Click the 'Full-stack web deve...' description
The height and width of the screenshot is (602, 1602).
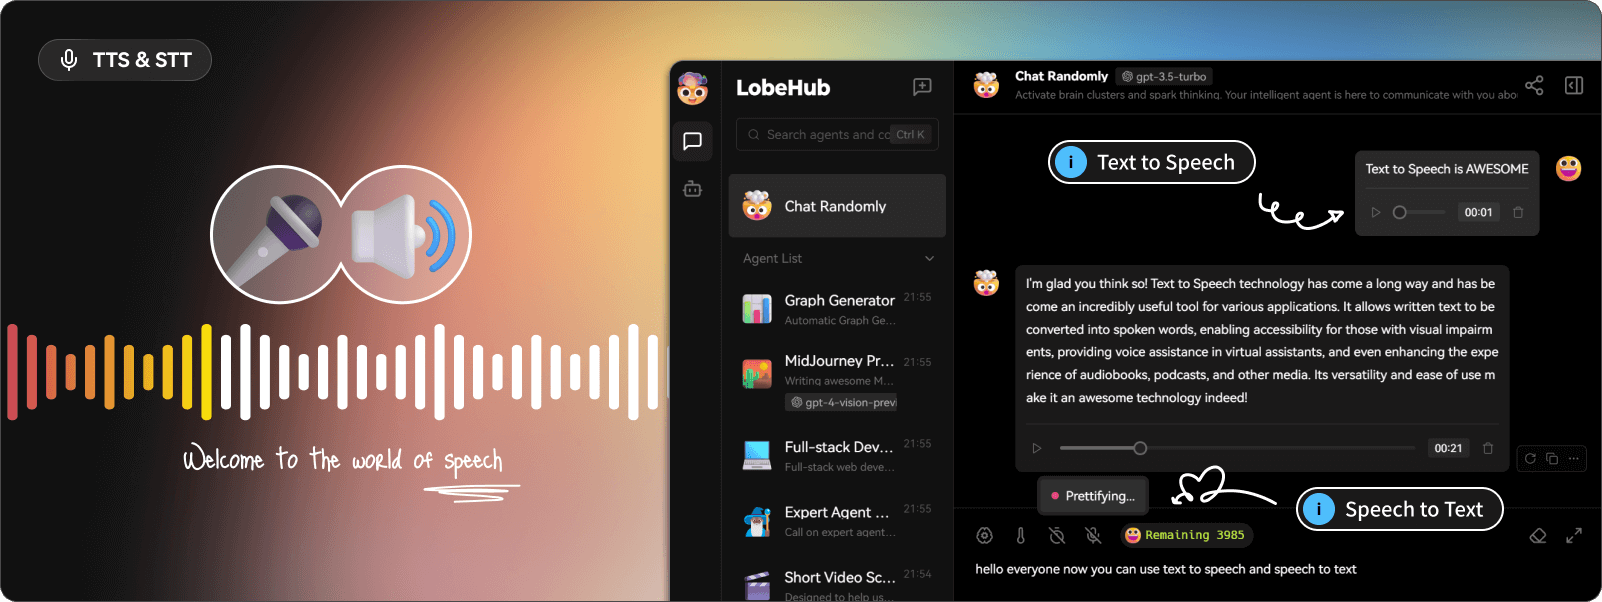(840, 467)
